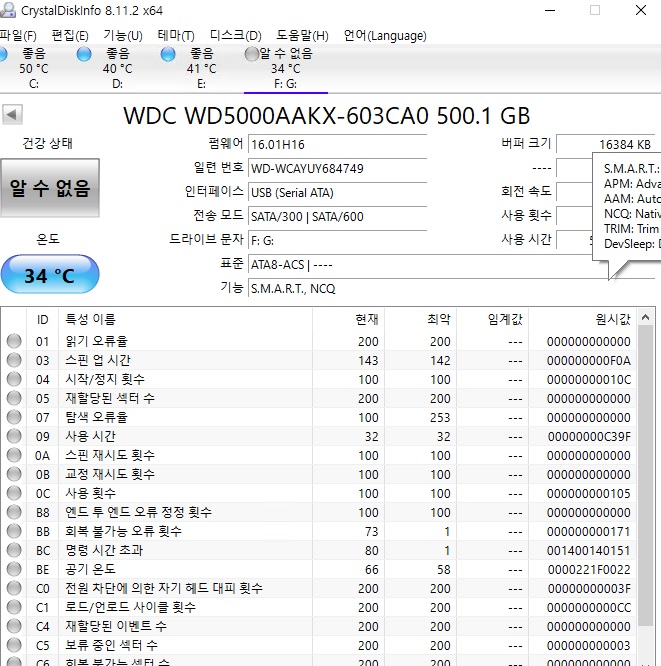Click status circle for C4 재할당된 이벤트 수
Screen dimensions: 661x666
(x=14, y=626)
